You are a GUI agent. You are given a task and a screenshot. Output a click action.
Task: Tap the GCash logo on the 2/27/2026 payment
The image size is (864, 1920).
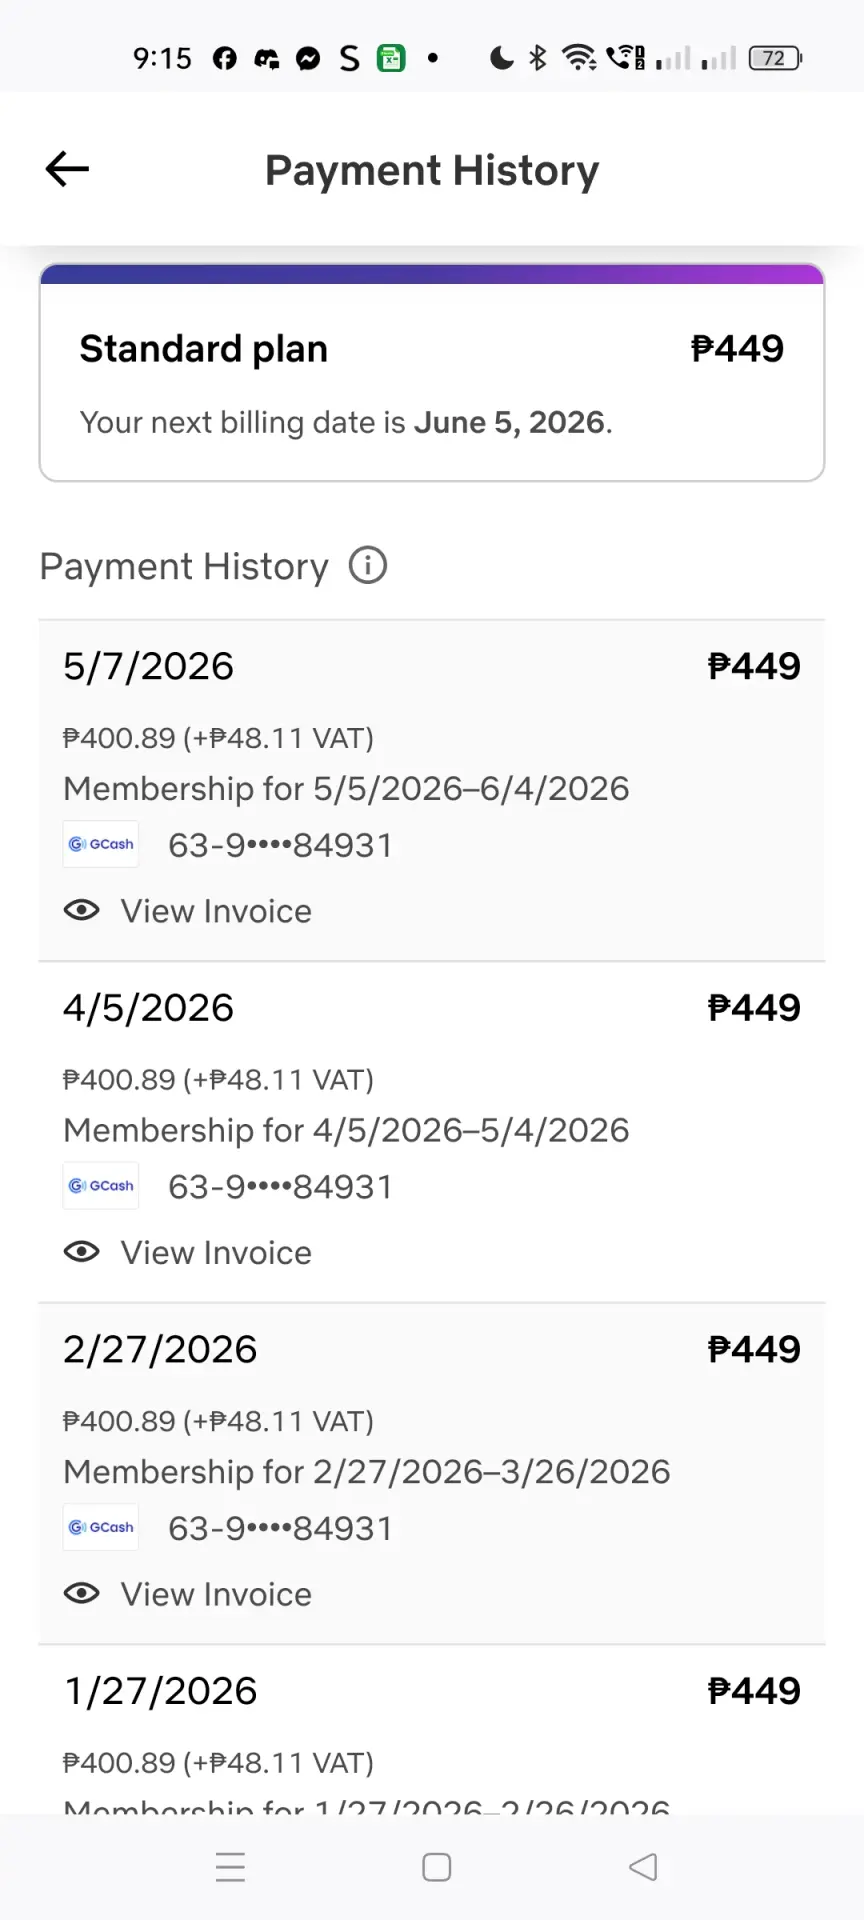click(101, 1527)
